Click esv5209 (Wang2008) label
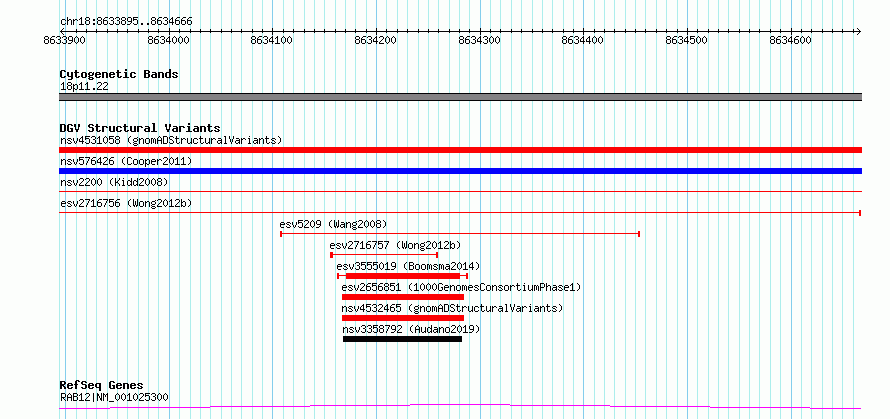The image size is (890, 419). [x=334, y=224]
